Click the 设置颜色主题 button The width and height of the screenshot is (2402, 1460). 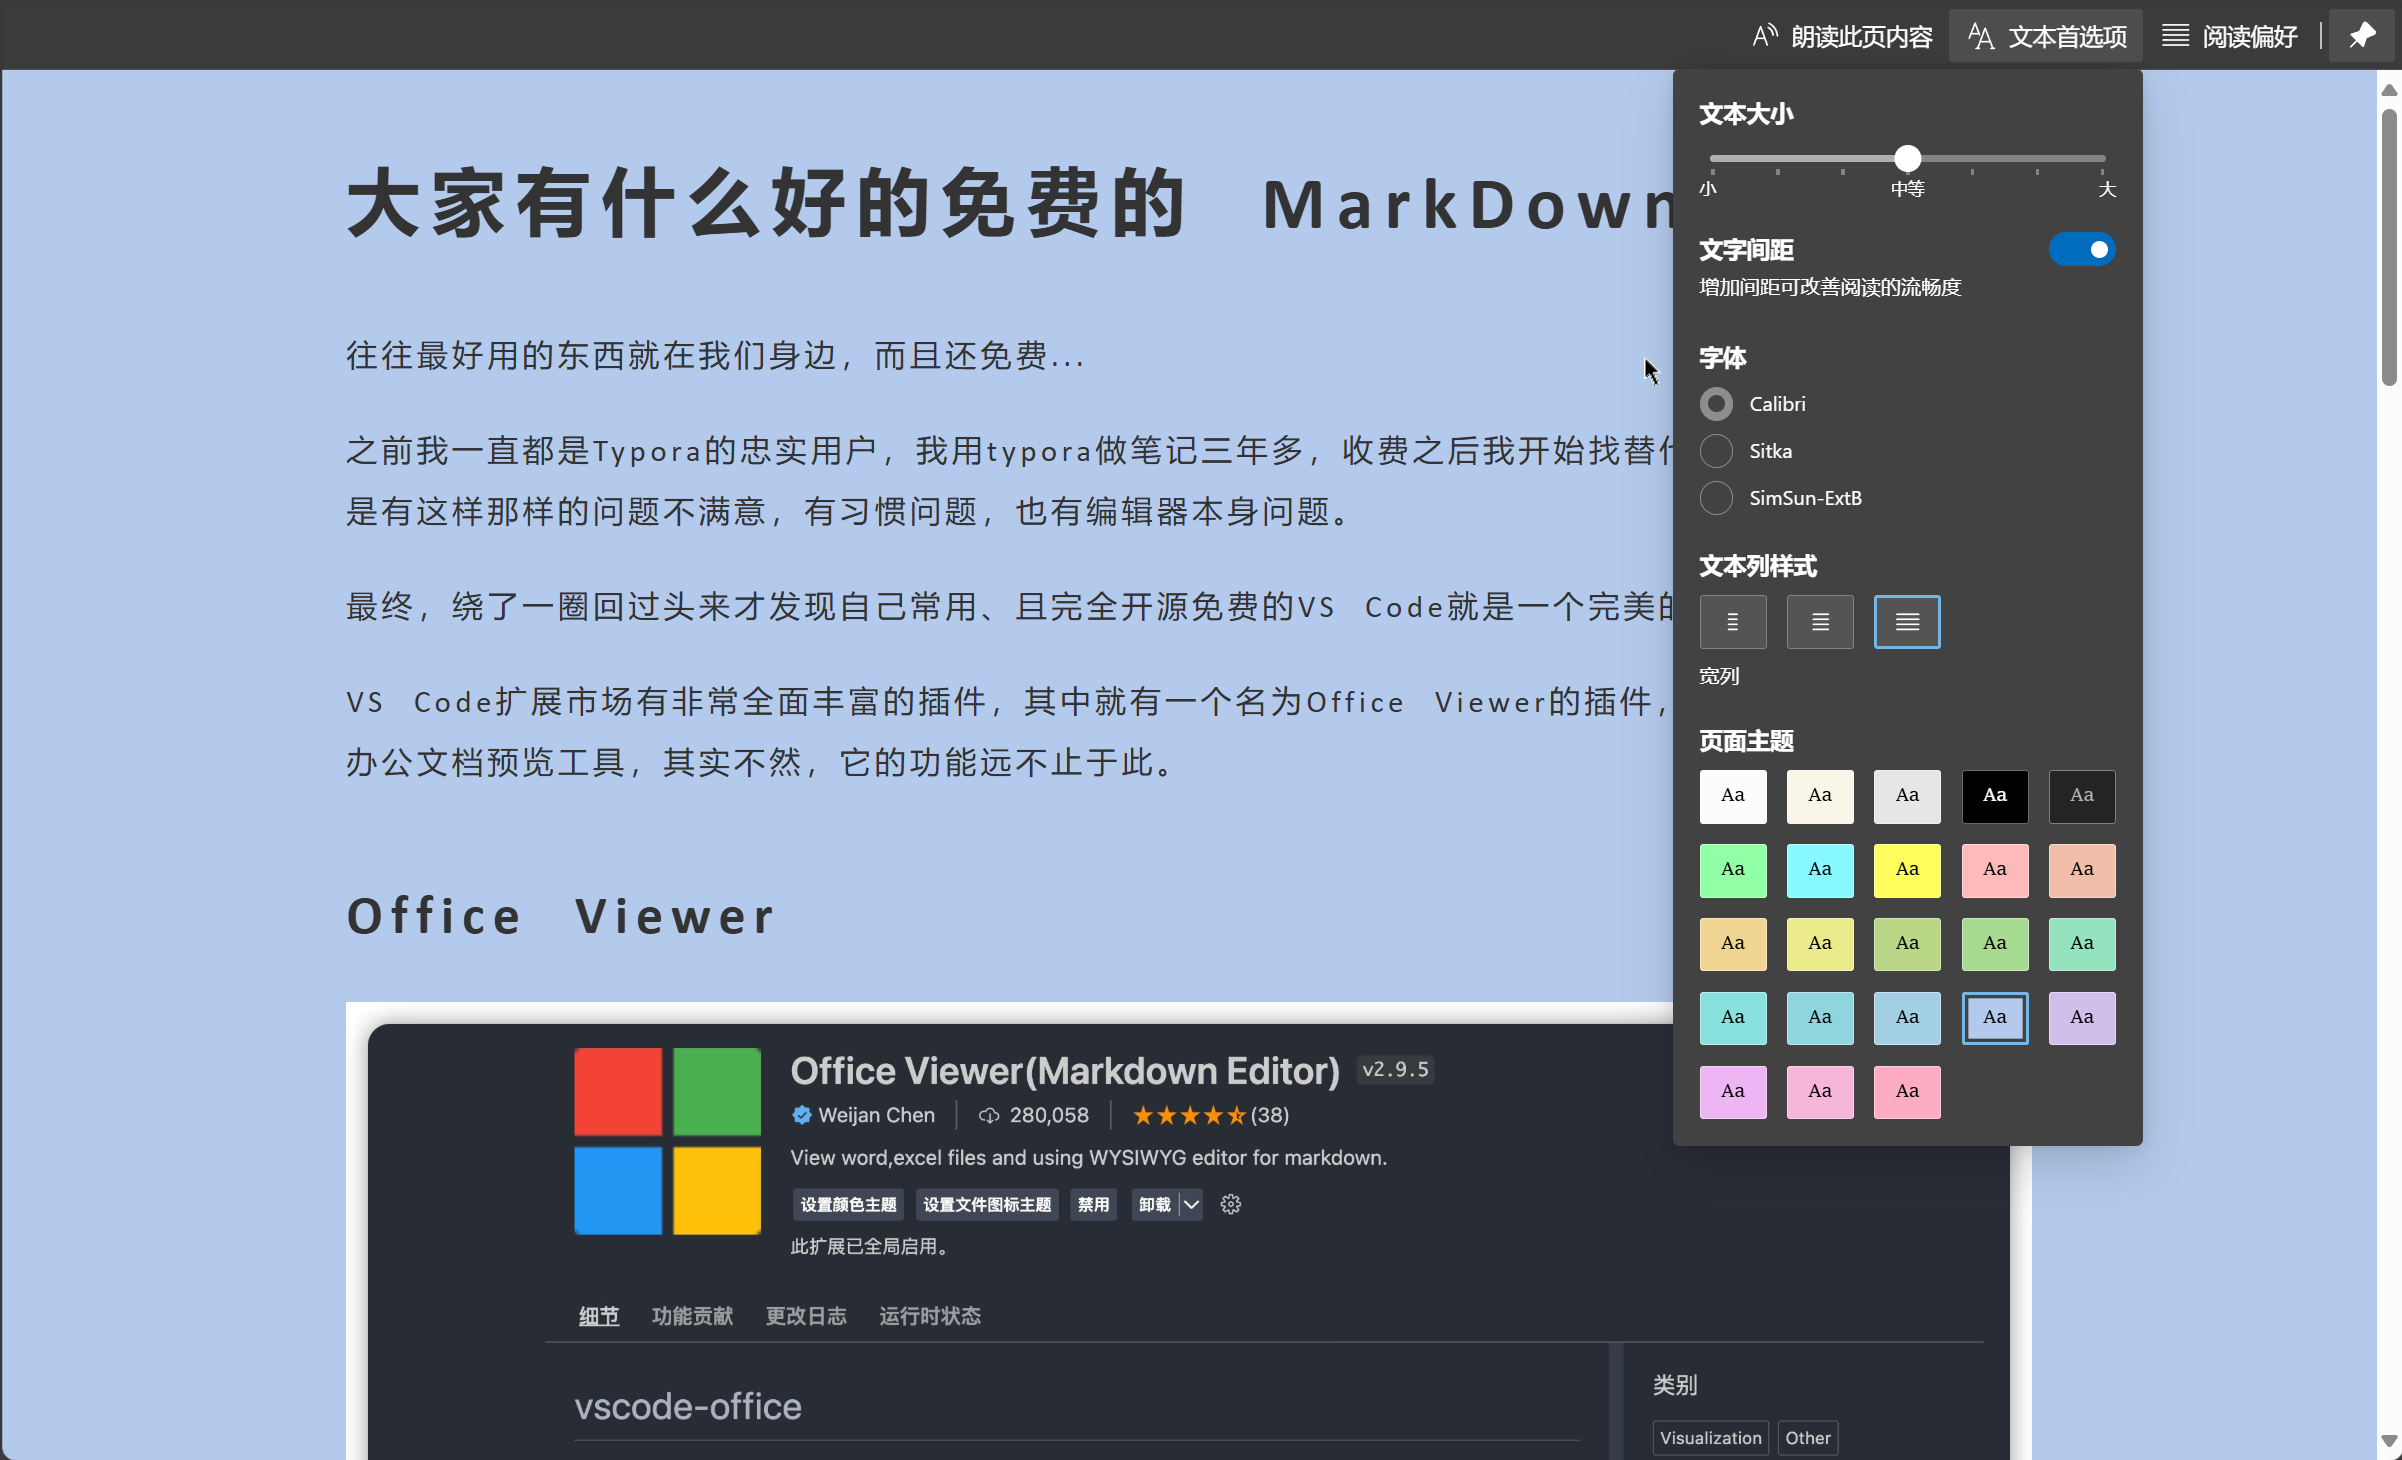848,1204
